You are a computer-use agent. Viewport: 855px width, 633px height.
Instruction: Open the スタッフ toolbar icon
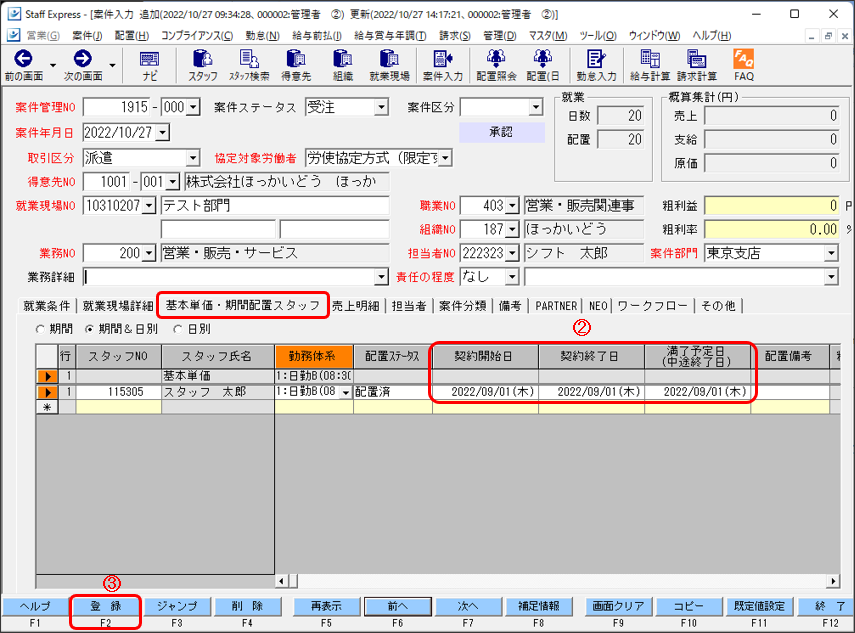(203, 65)
